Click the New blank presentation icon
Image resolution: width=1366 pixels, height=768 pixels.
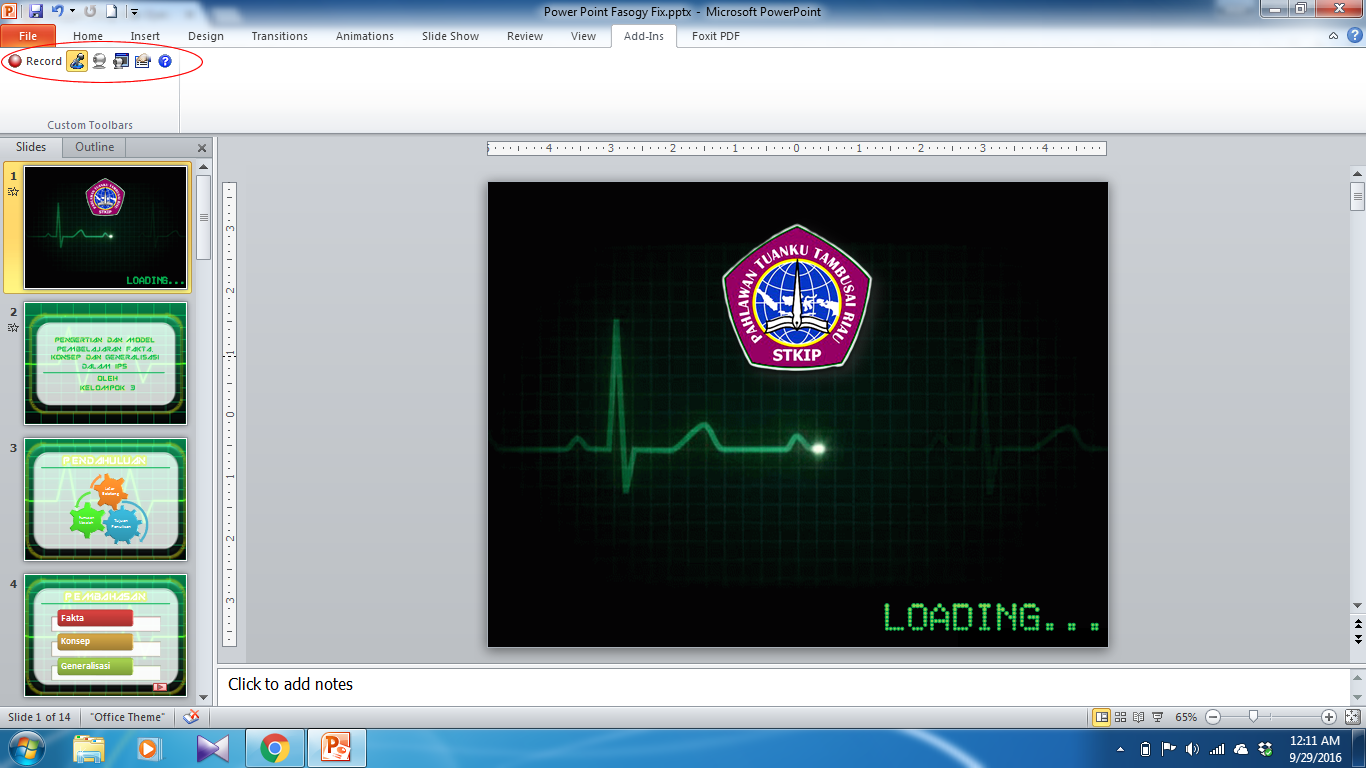(112, 12)
